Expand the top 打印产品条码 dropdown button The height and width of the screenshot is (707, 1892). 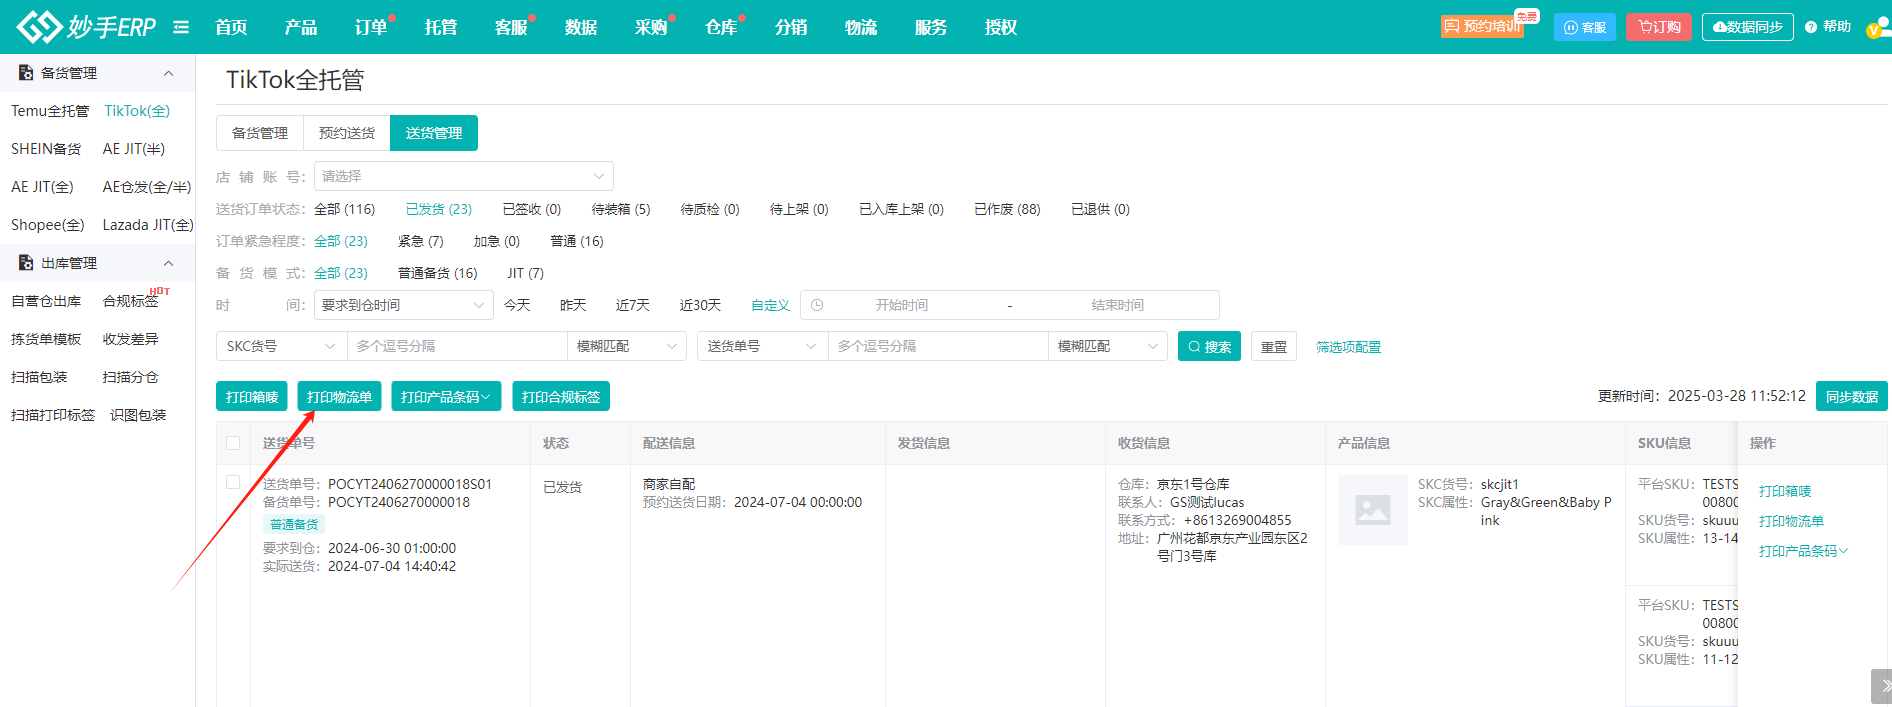[446, 396]
